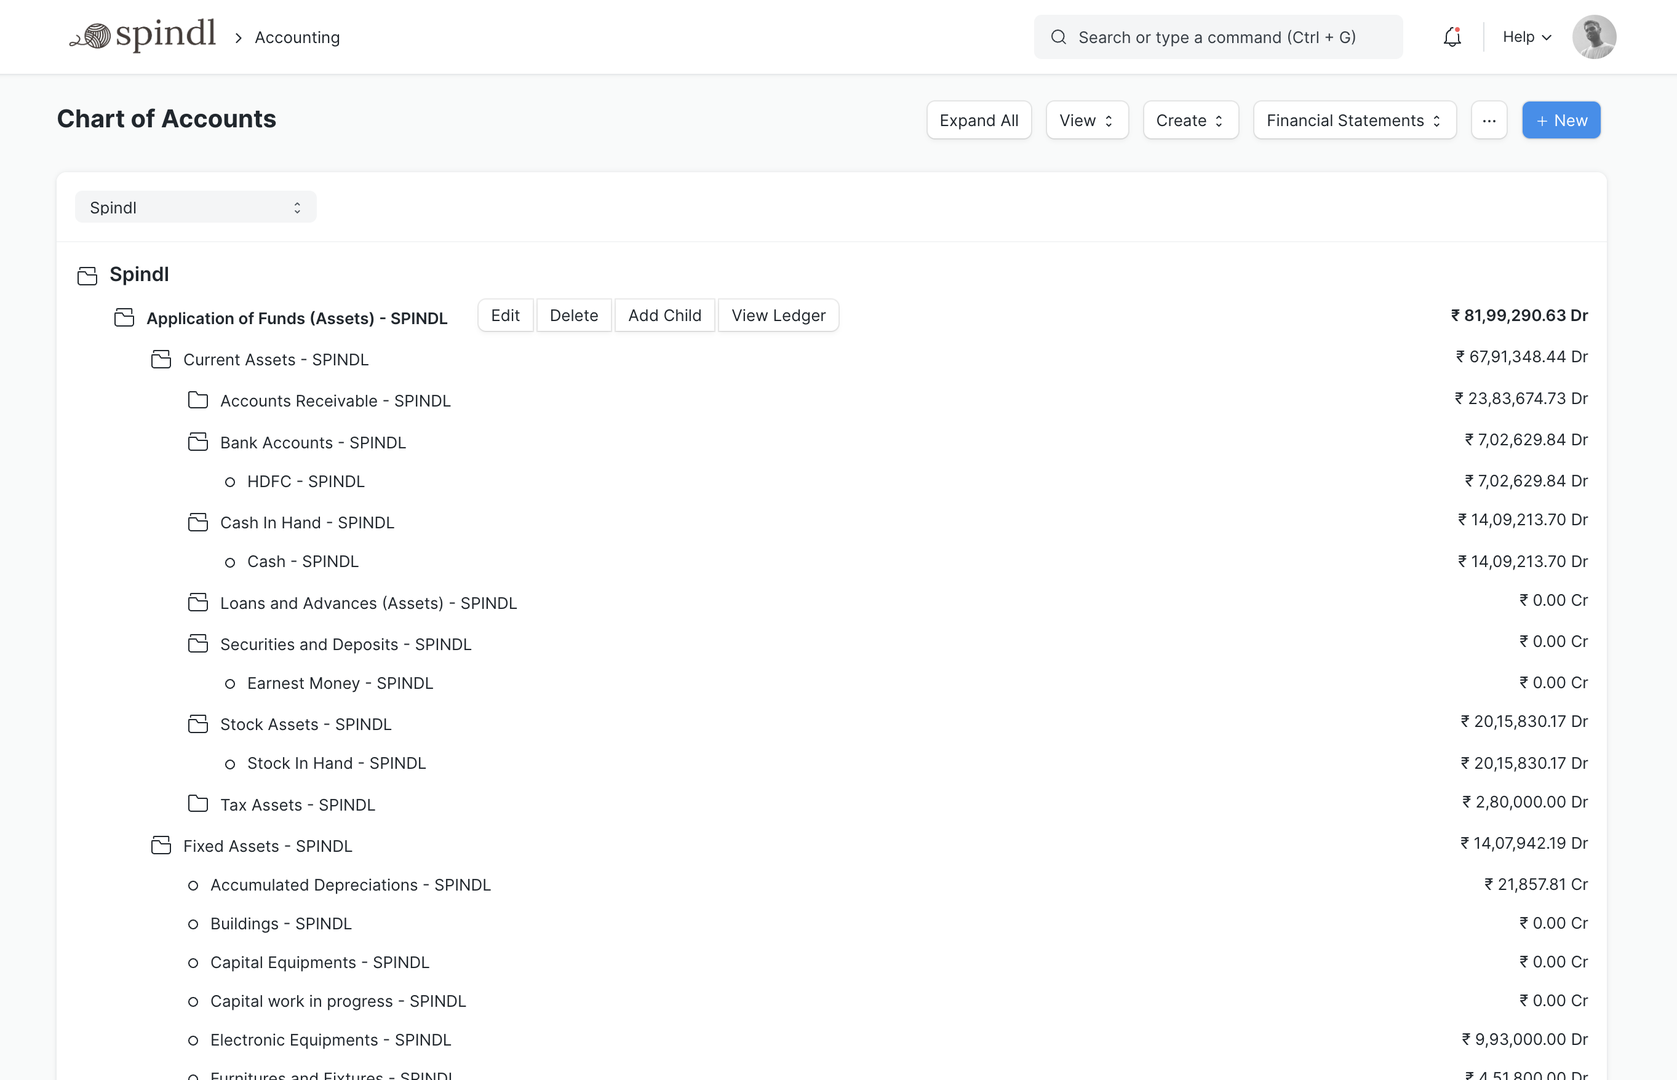
Task: Click Expand All button
Action: coord(979,120)
